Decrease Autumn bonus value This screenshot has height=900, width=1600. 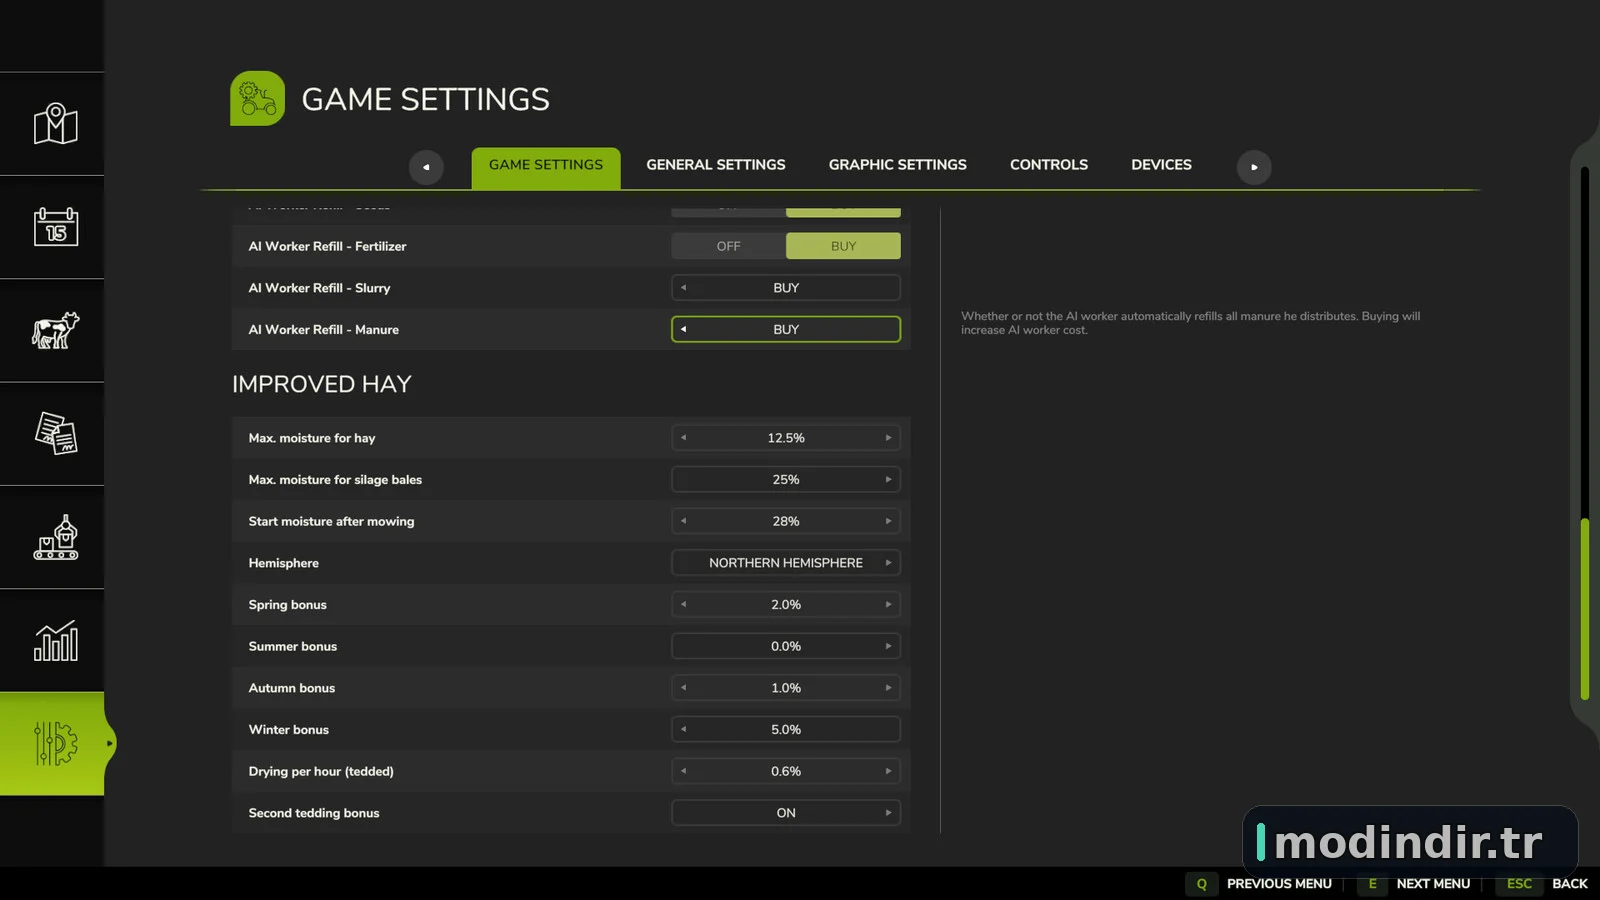(684, 688)
